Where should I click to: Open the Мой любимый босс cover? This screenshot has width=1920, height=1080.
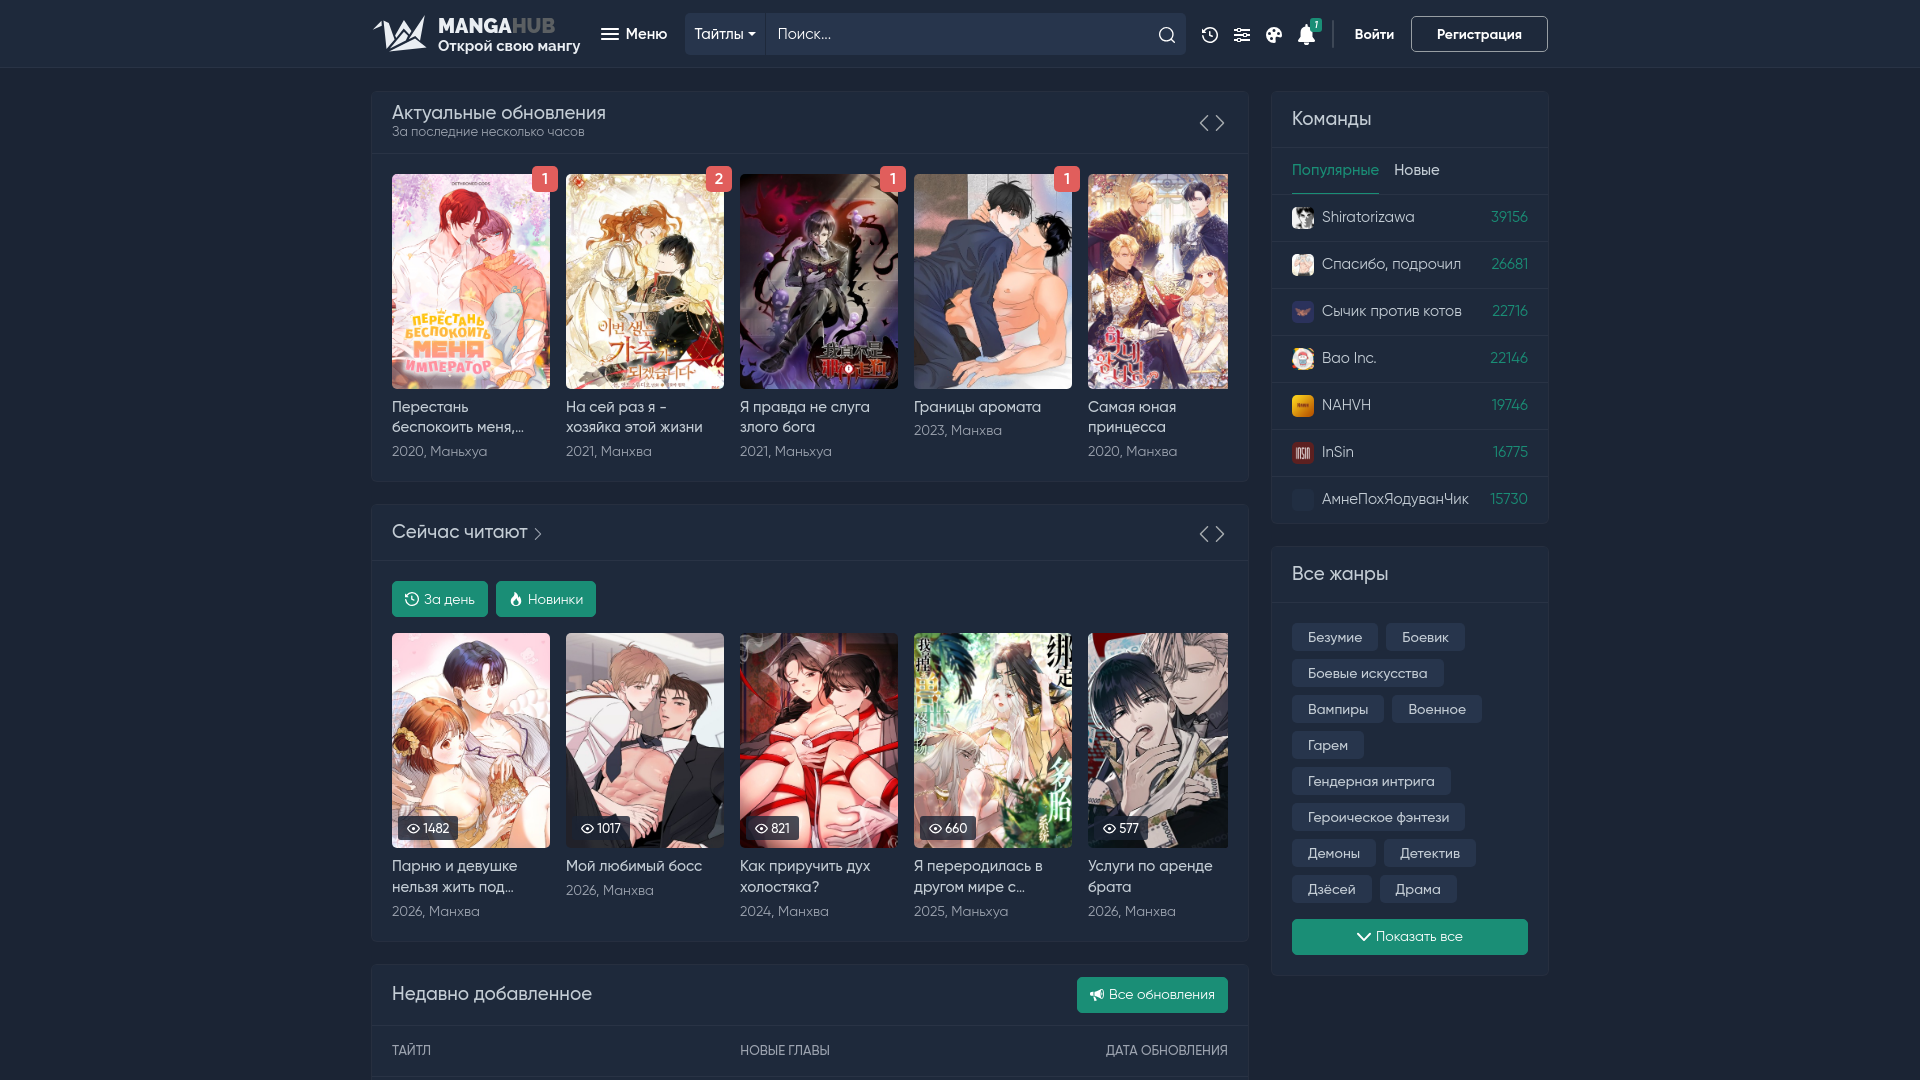[x=645, y=740]
